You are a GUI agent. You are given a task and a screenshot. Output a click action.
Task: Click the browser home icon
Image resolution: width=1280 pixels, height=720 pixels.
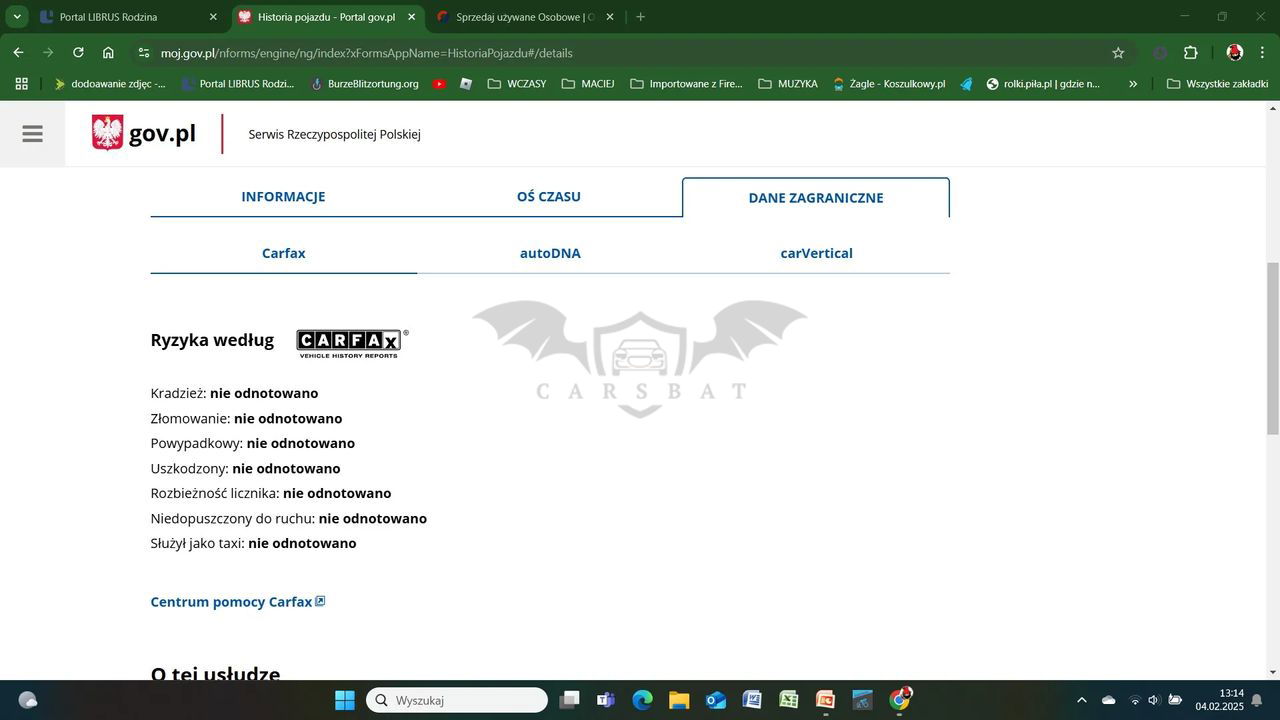pyautogui.click(x=108, y=53)
